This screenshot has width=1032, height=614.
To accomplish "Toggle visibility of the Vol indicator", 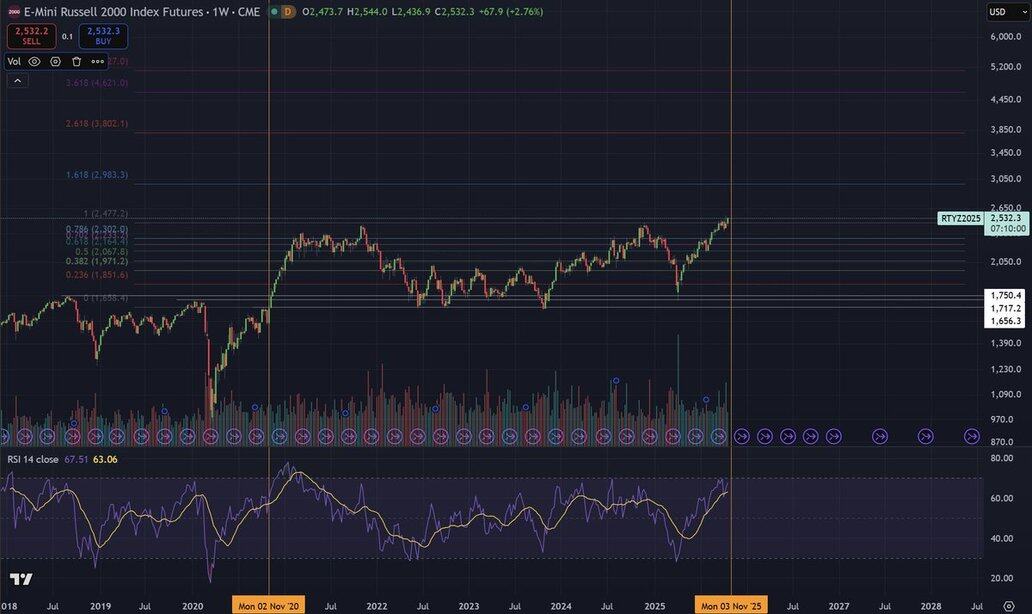I will pos(34,61).
